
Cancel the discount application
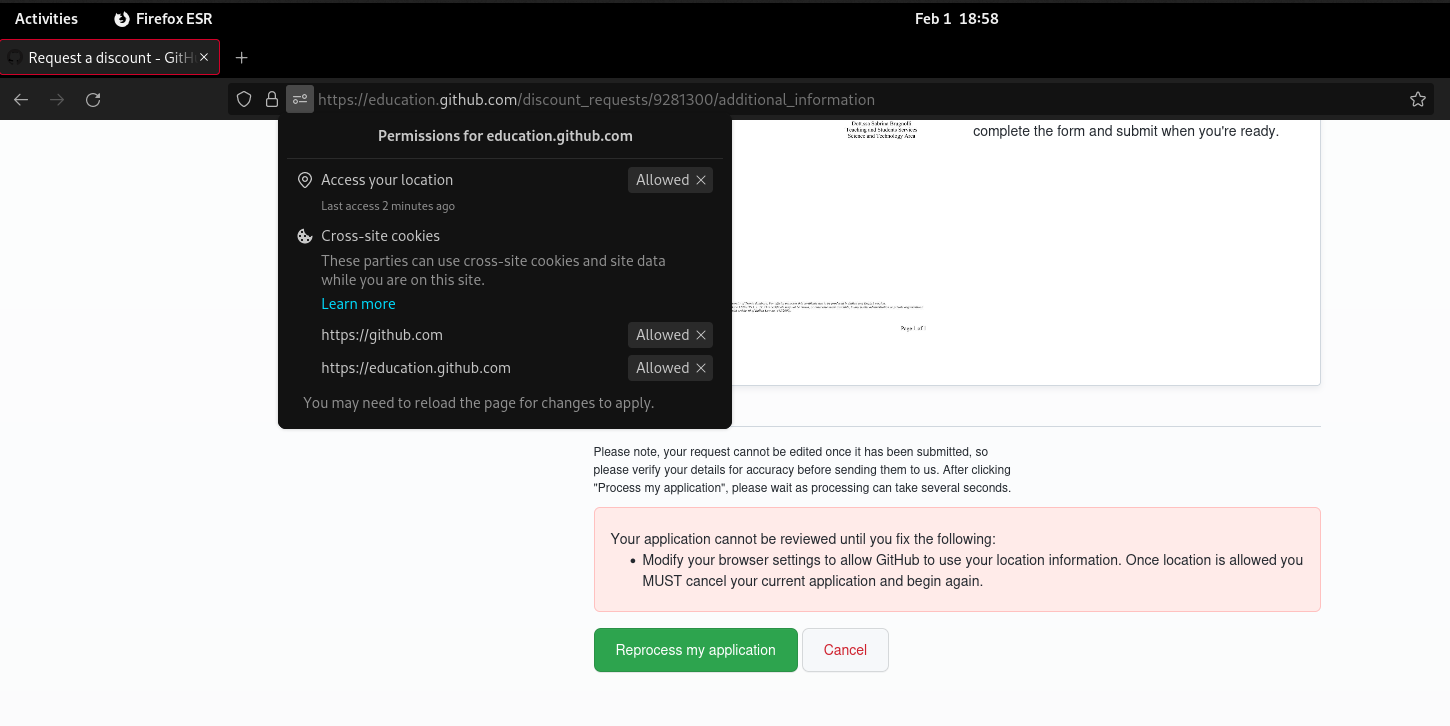[845, 650]
